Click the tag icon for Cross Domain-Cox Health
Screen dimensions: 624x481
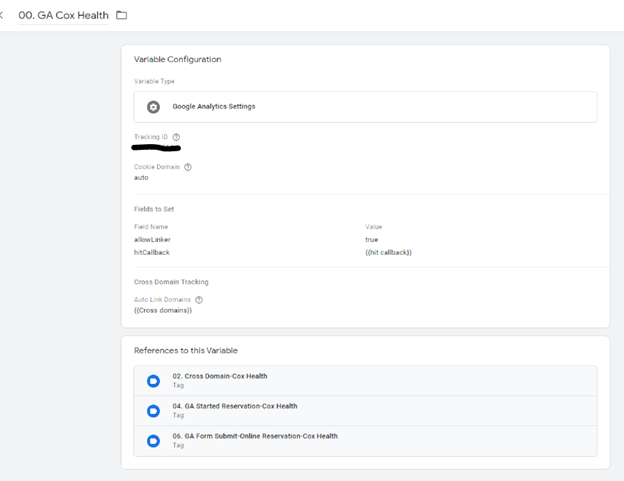[x=153, y=381]
